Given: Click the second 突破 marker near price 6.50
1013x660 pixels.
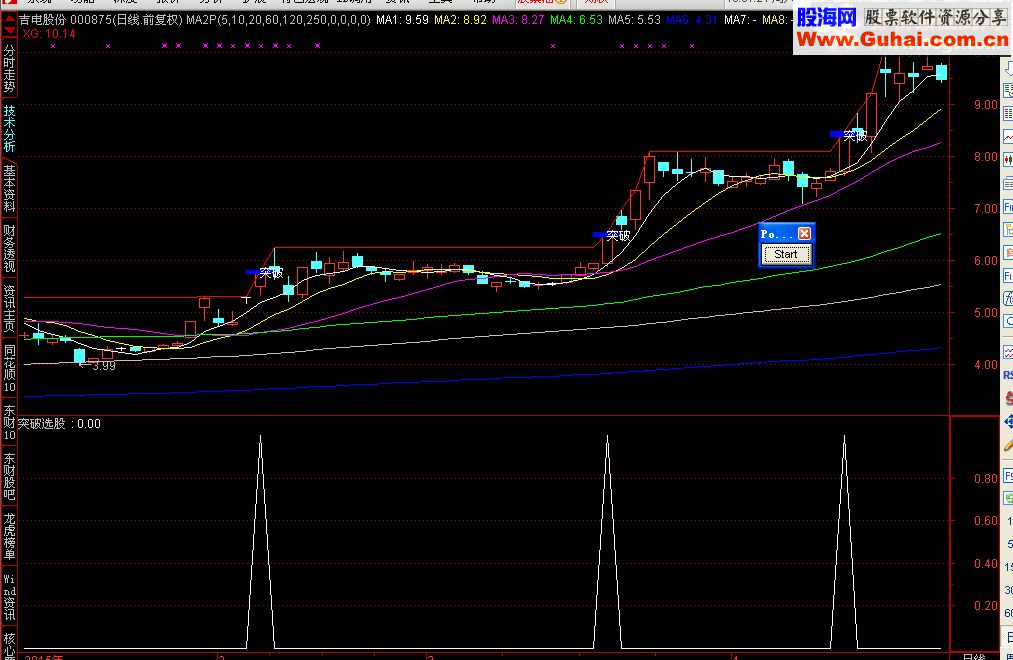Looking at the screenshot, I should 618,235.
